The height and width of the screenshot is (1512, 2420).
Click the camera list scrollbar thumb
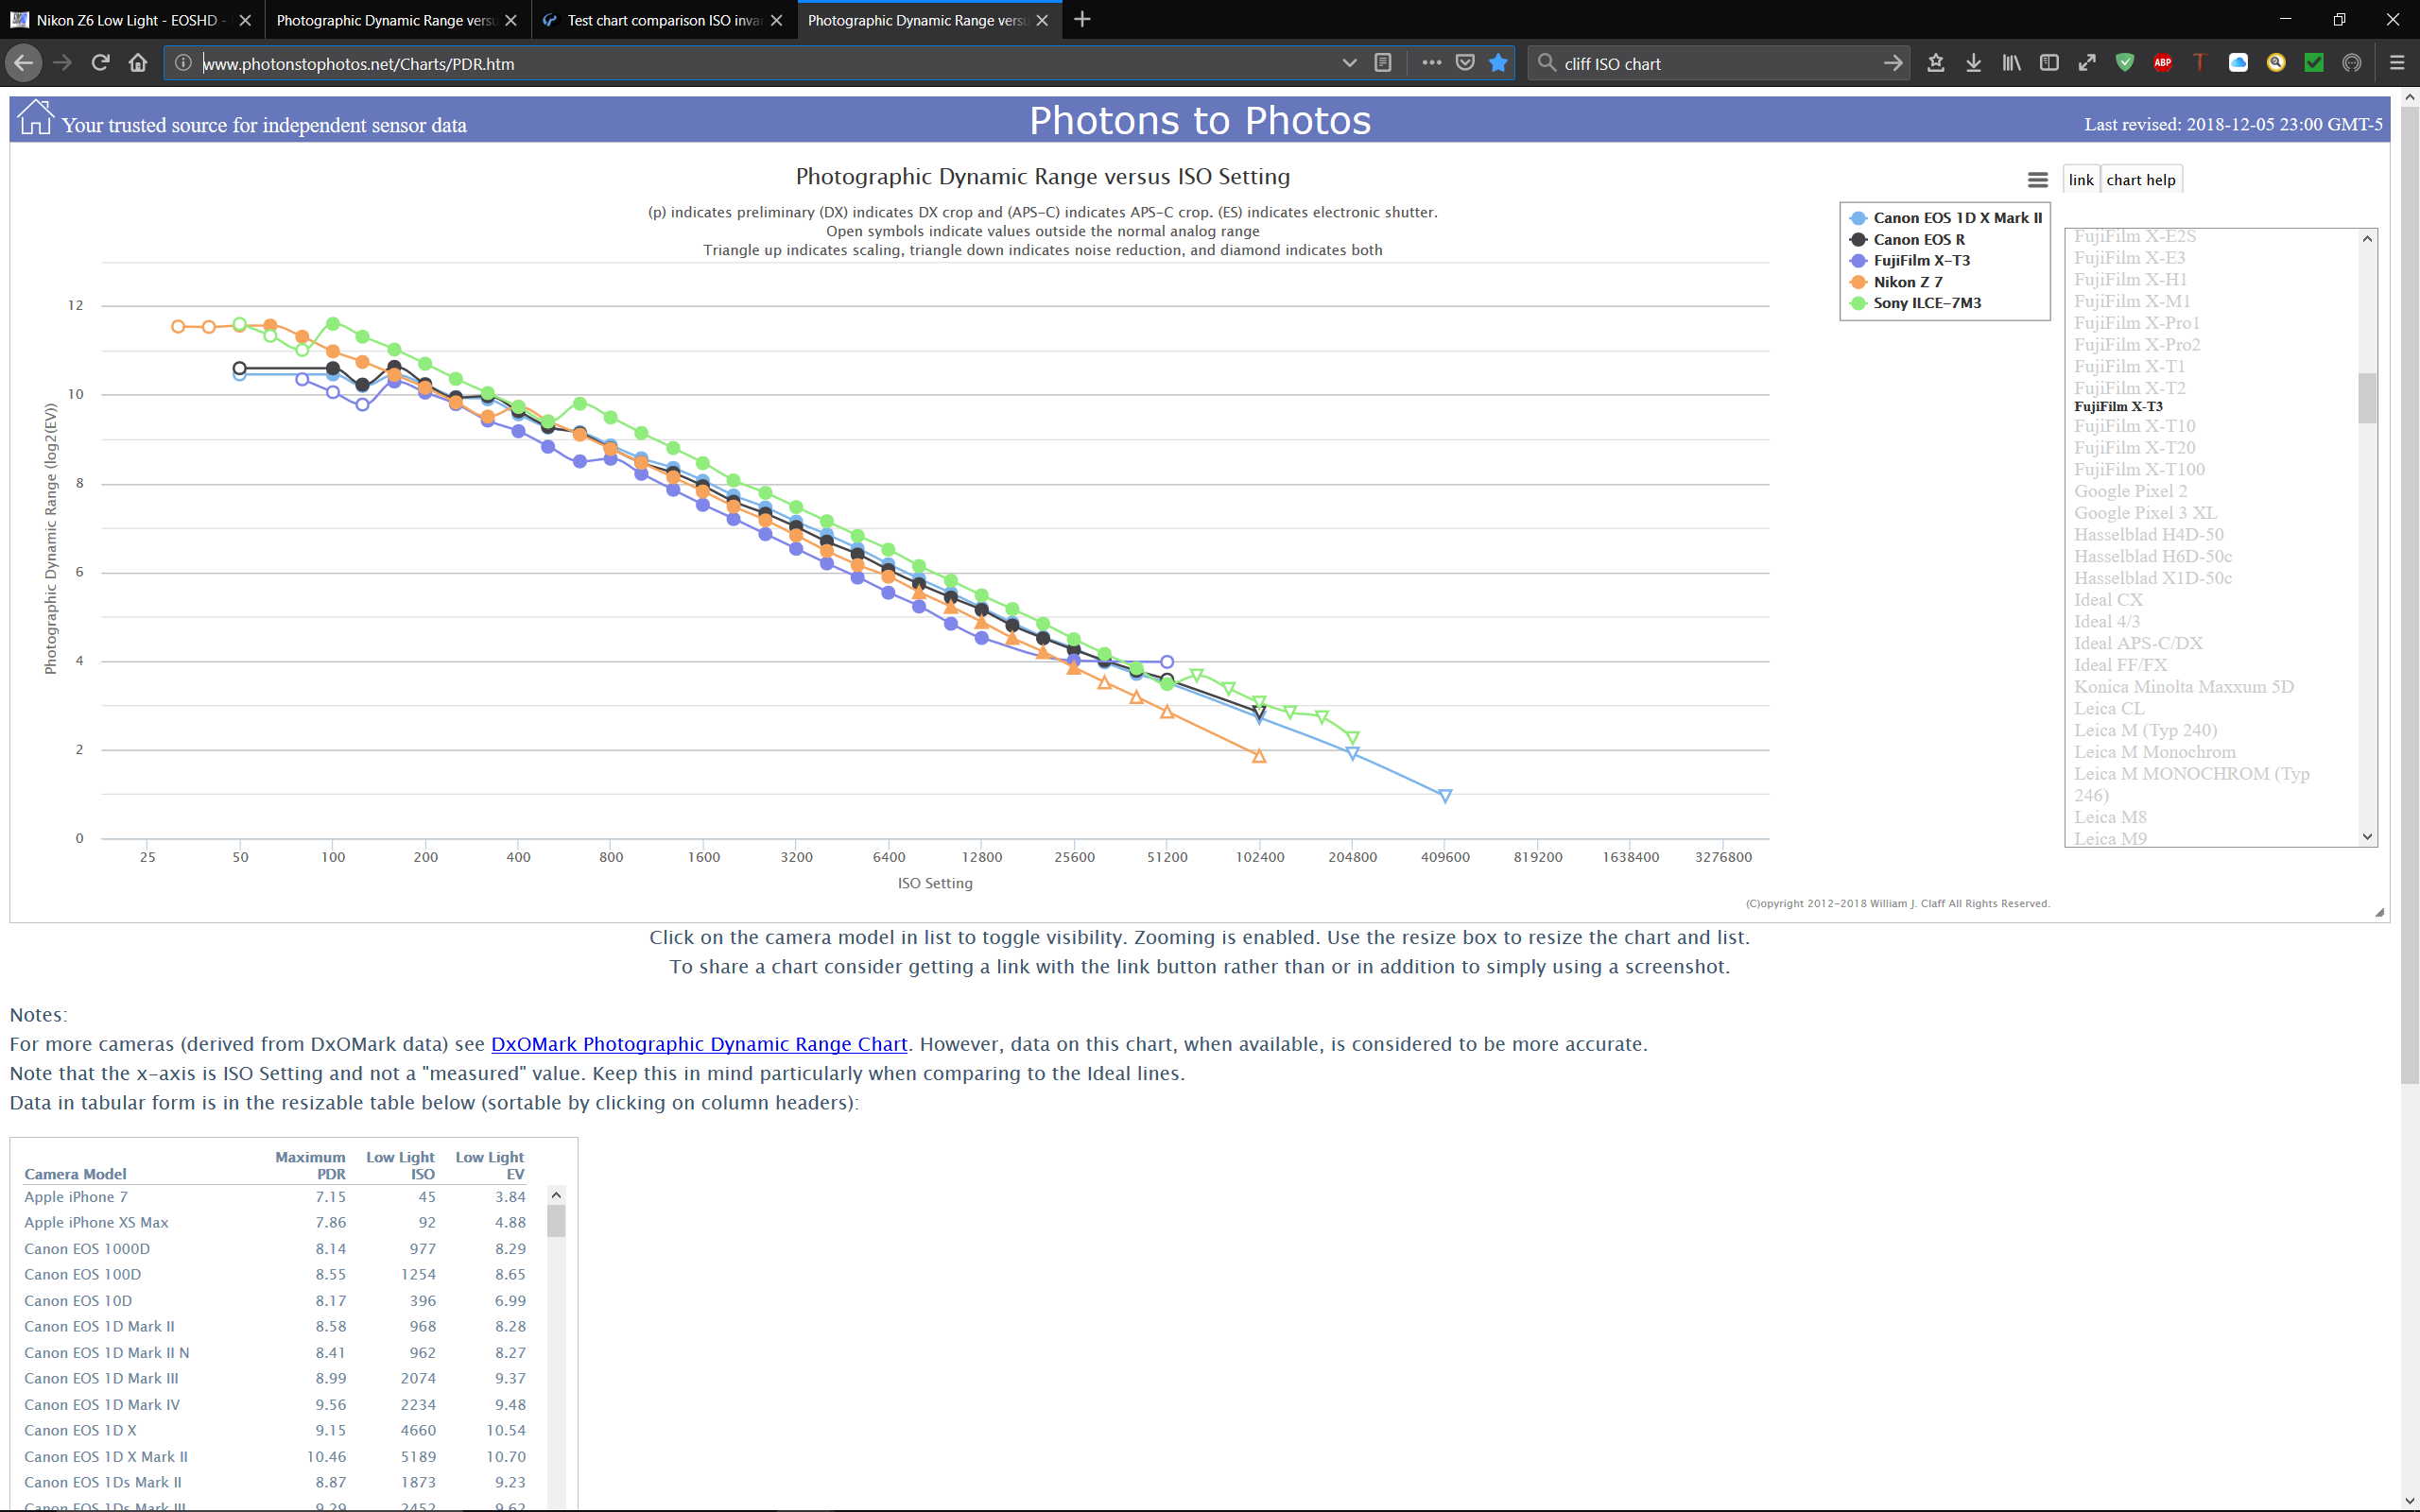(x=2366, y=398)
